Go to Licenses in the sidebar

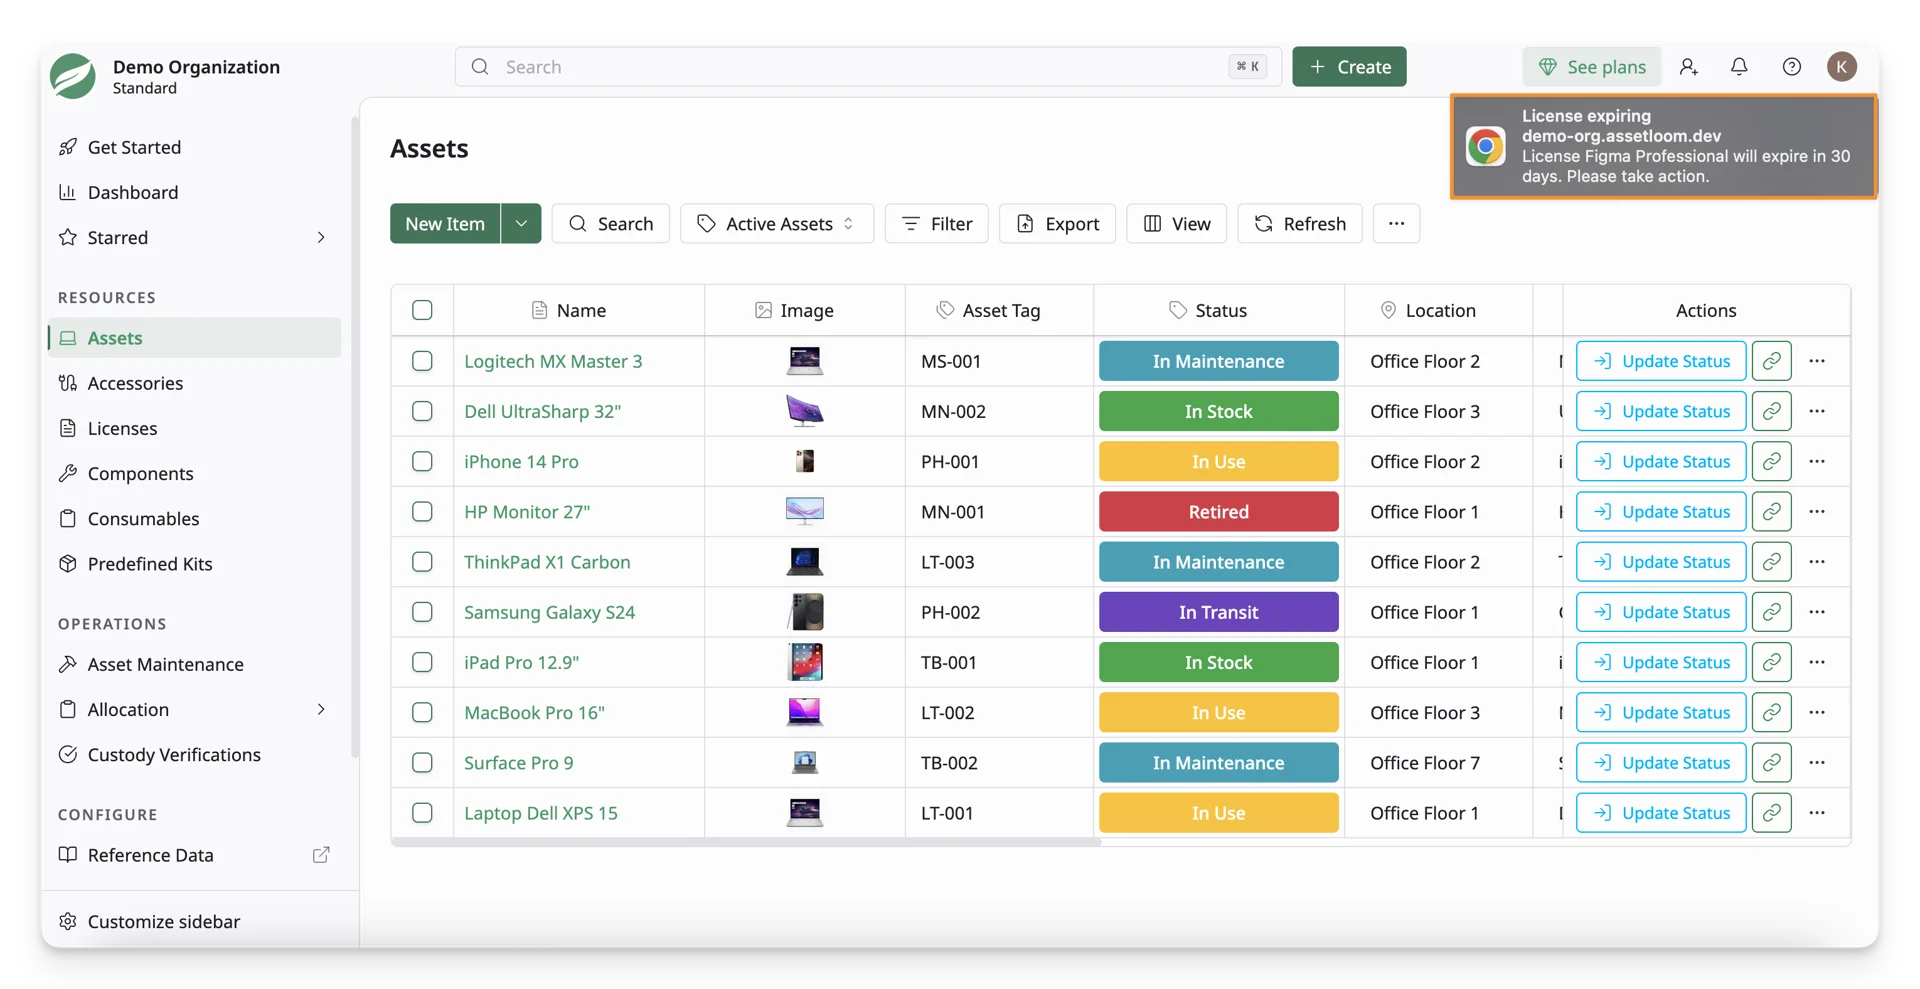pos(122,428)
